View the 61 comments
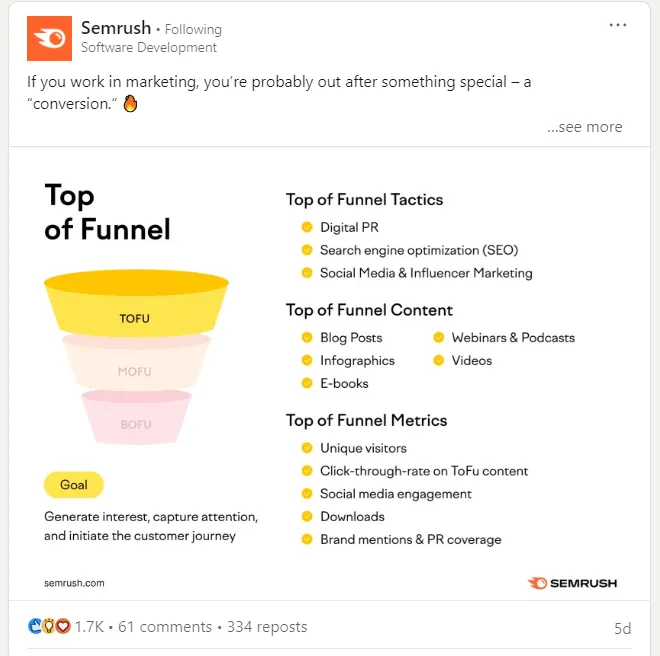This screenshot has height=656, width=660. click(x=164, y=627)
